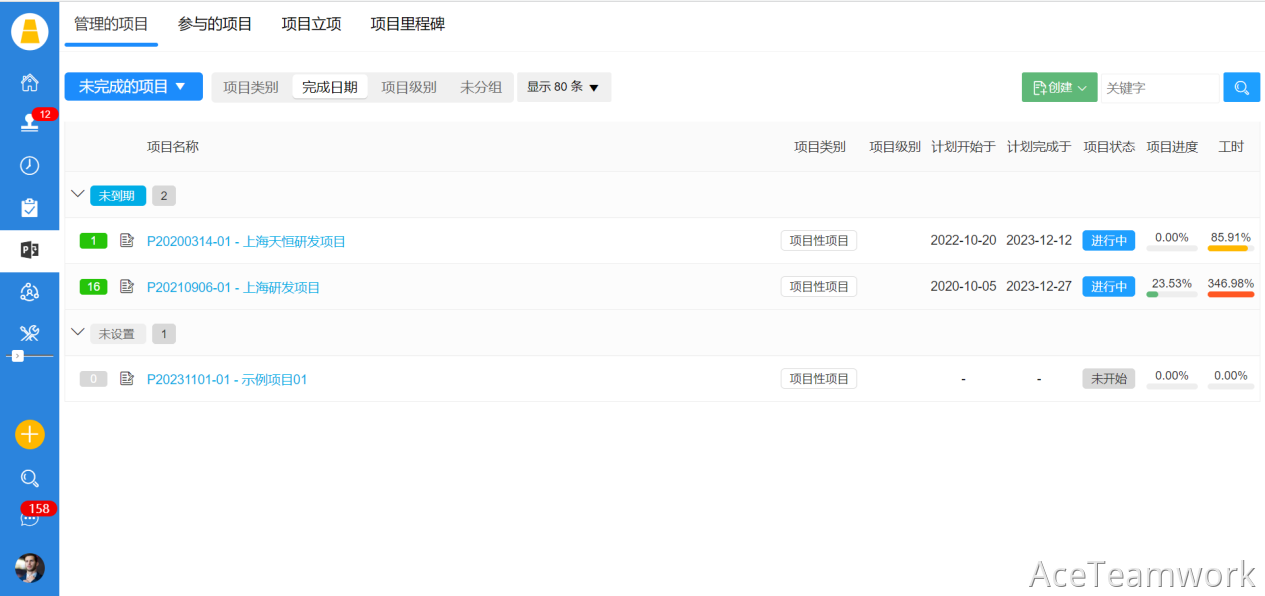The width and height of the screenshot is (1265, 596).
Task: Open the 显示 80 条 page size dropdown
Action: click(563, 88)
